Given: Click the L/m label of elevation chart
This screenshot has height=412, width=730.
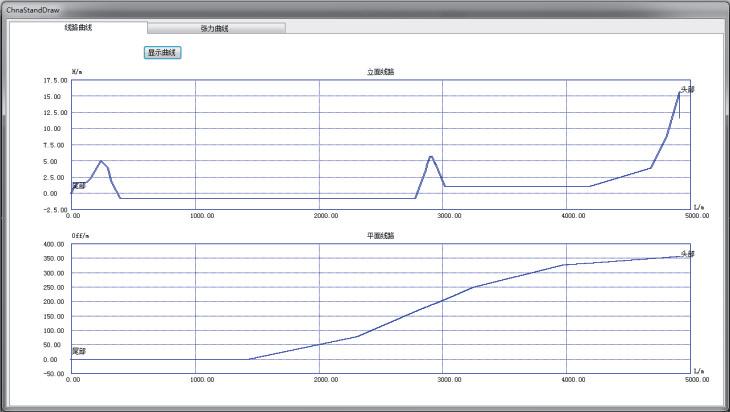Looking at the screenshot, I should [x=699, y=204].
